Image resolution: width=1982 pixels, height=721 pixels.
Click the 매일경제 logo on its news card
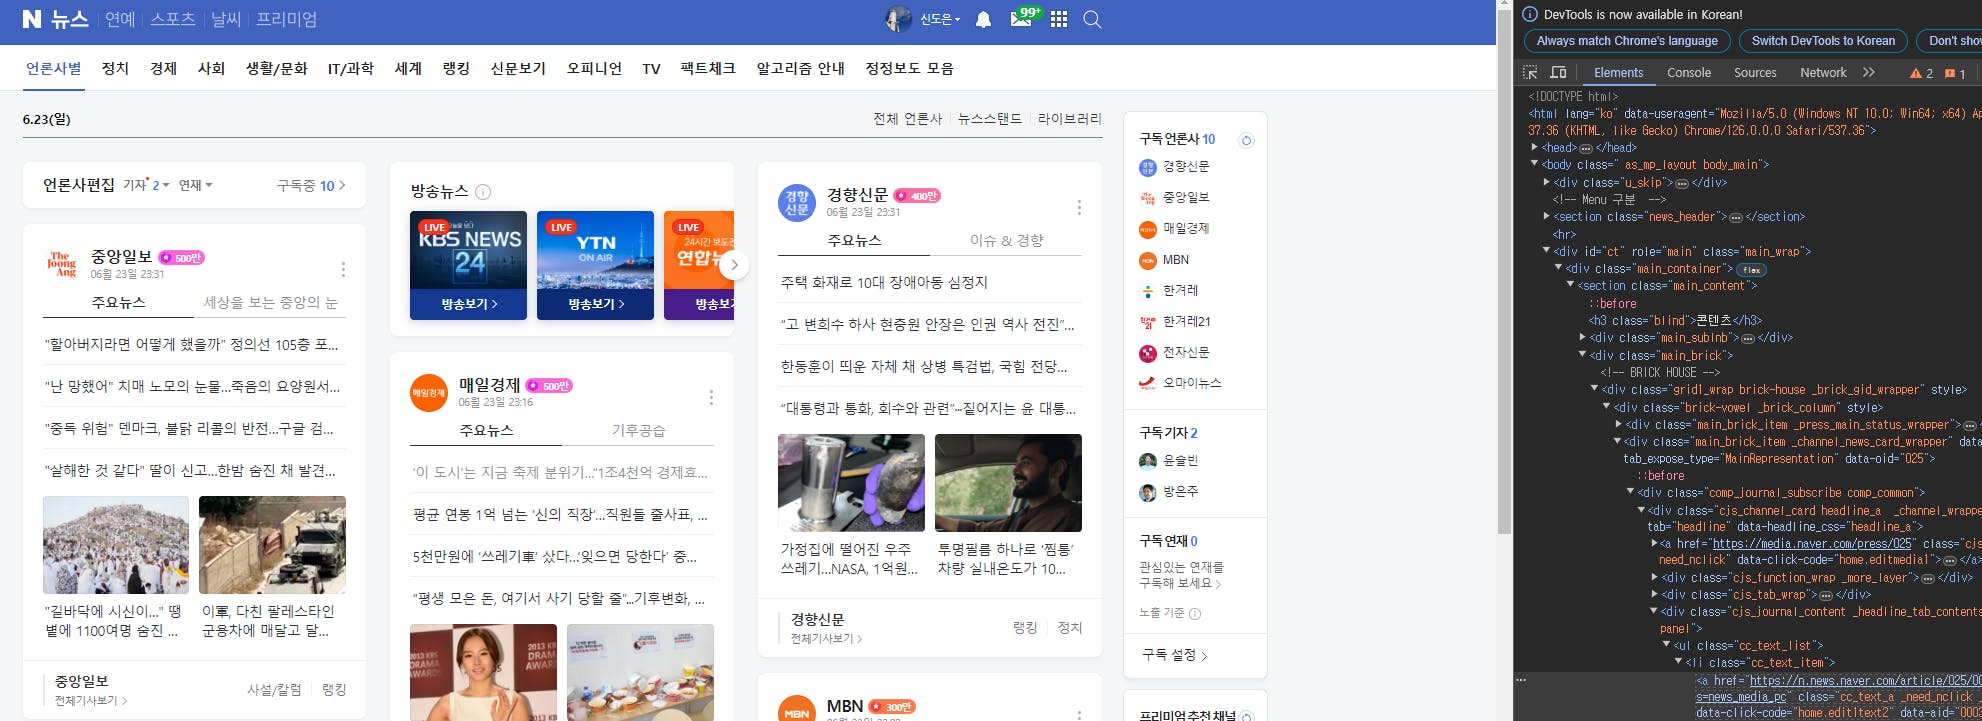point(429,393)
